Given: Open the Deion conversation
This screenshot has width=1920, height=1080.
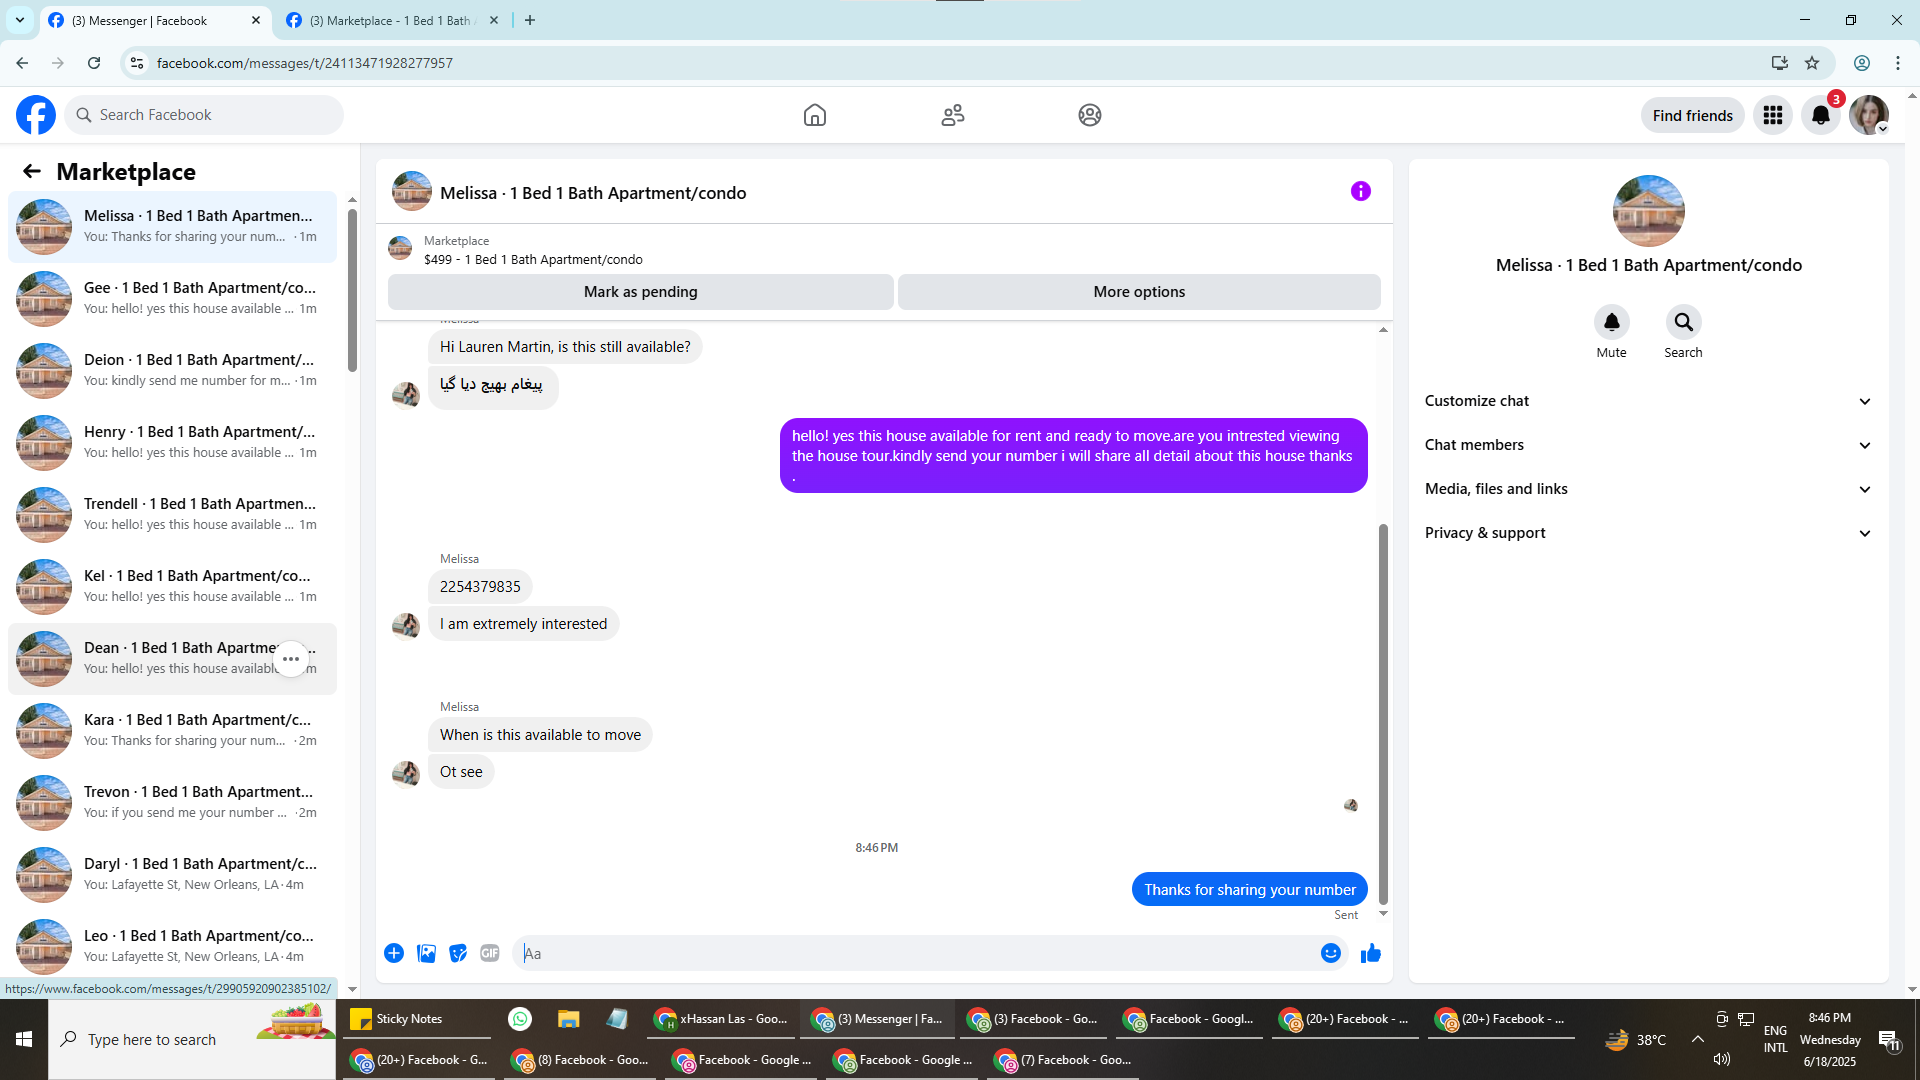Looking at the screenshot, I should coord(172,371).
